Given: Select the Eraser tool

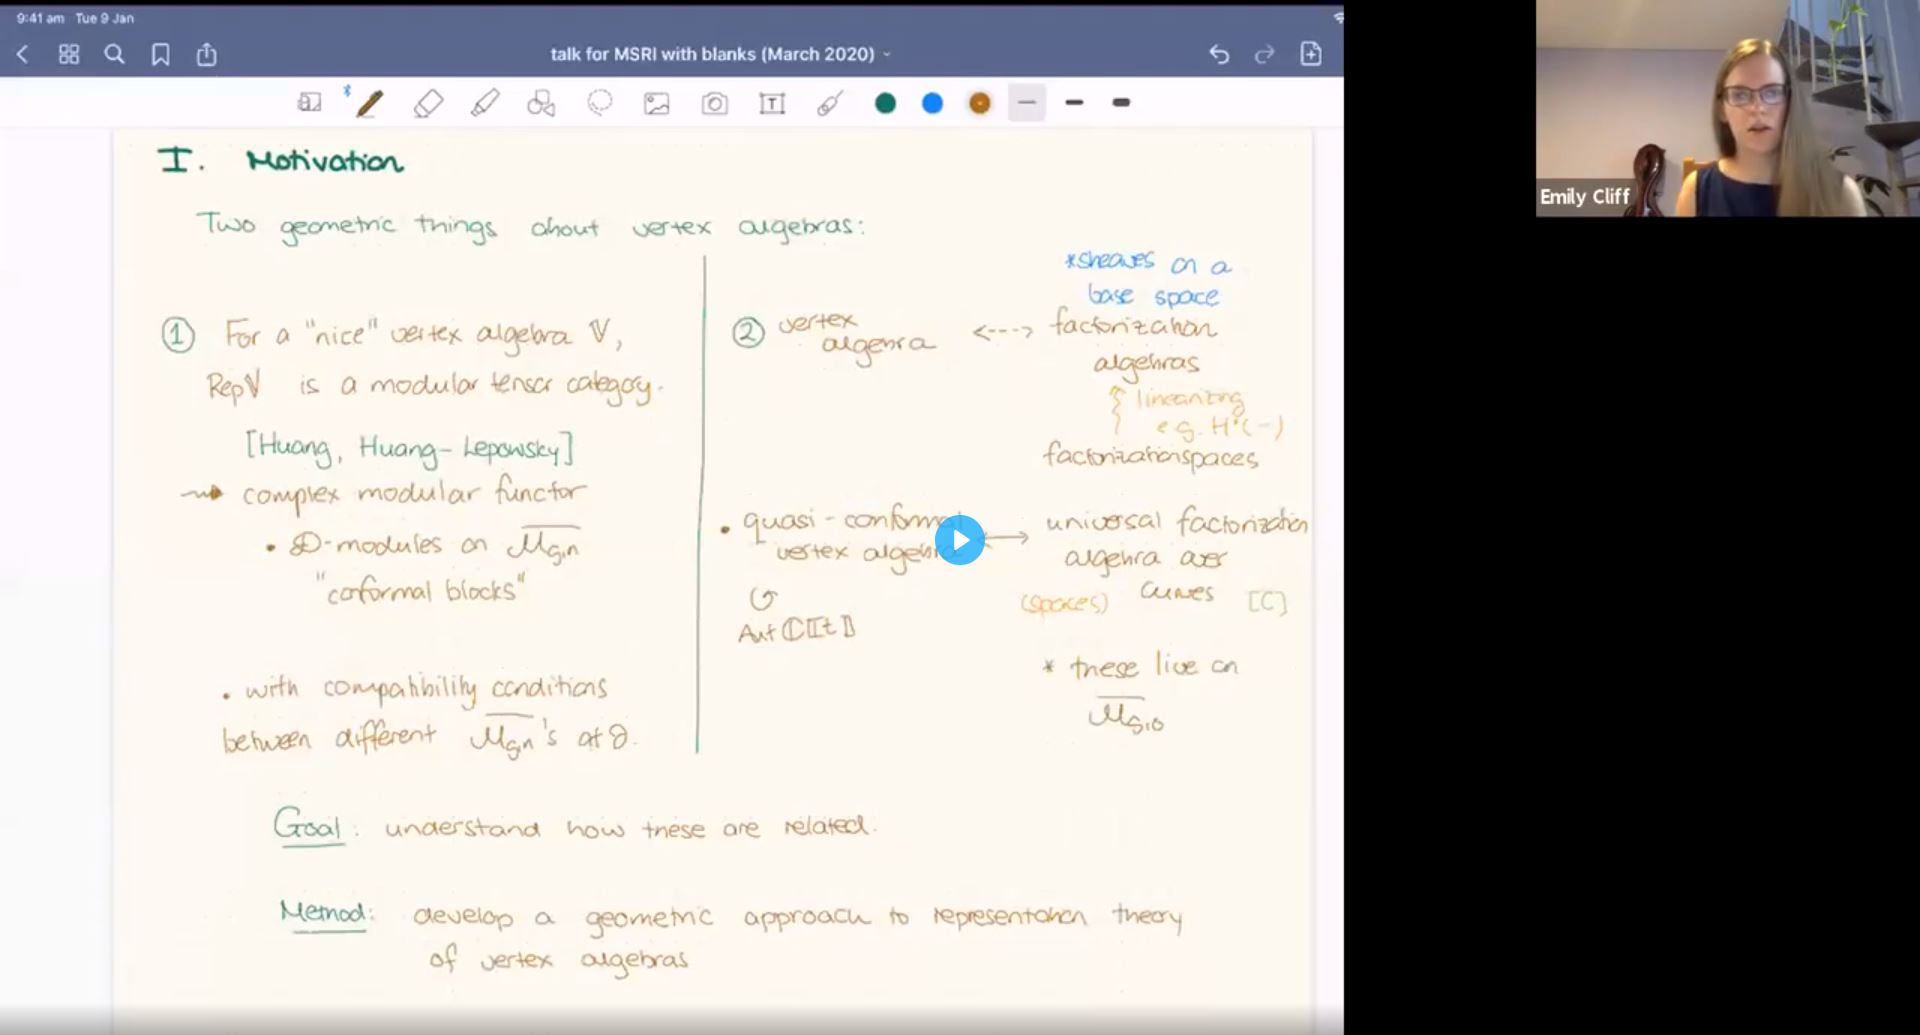Looking at the screenshot, I should tap(429, 102).
